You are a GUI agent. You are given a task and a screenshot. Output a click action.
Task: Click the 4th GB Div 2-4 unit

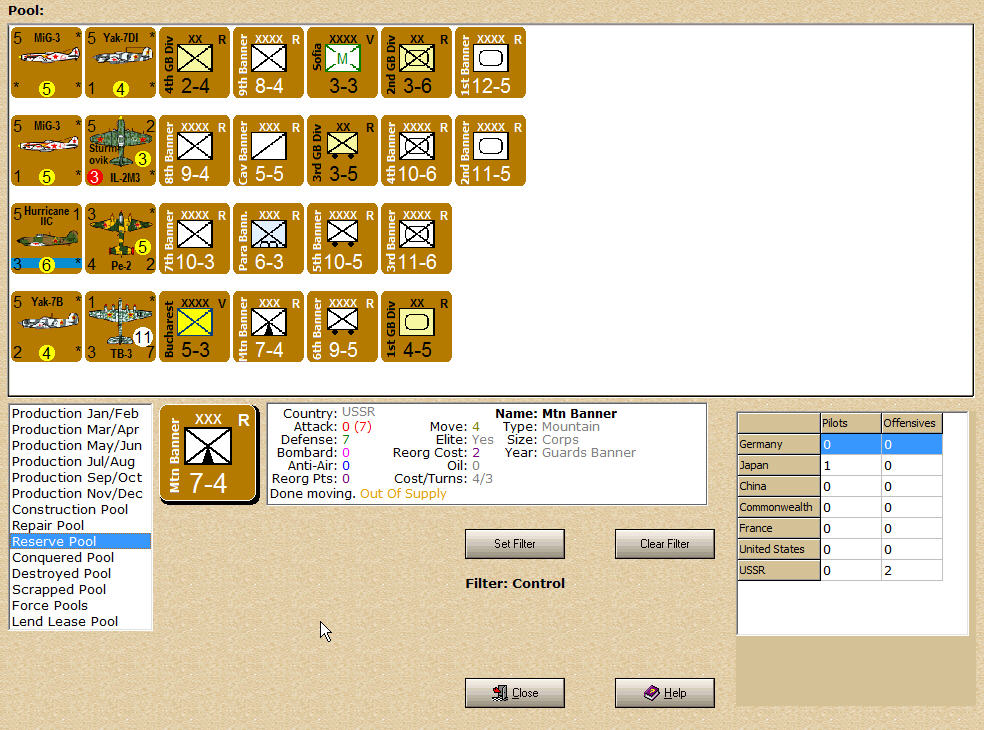pos(195,62)
